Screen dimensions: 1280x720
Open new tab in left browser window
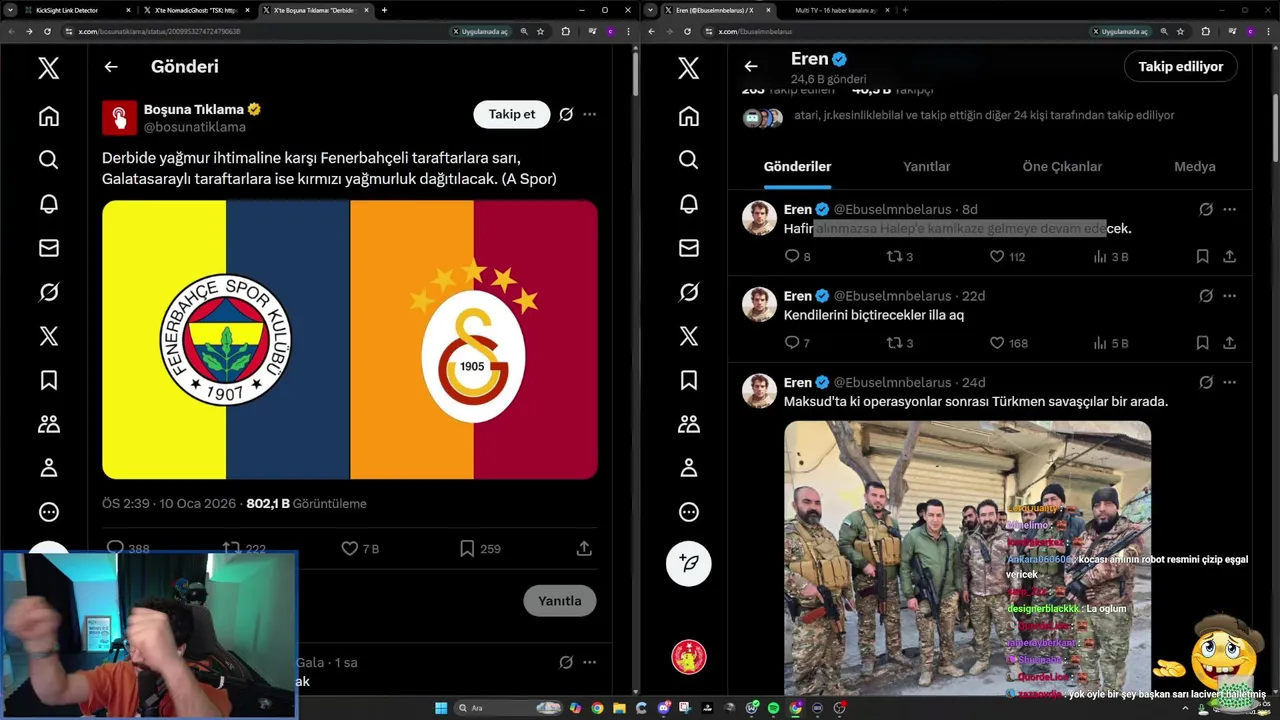pyautogui.click(x=385, y=10)
